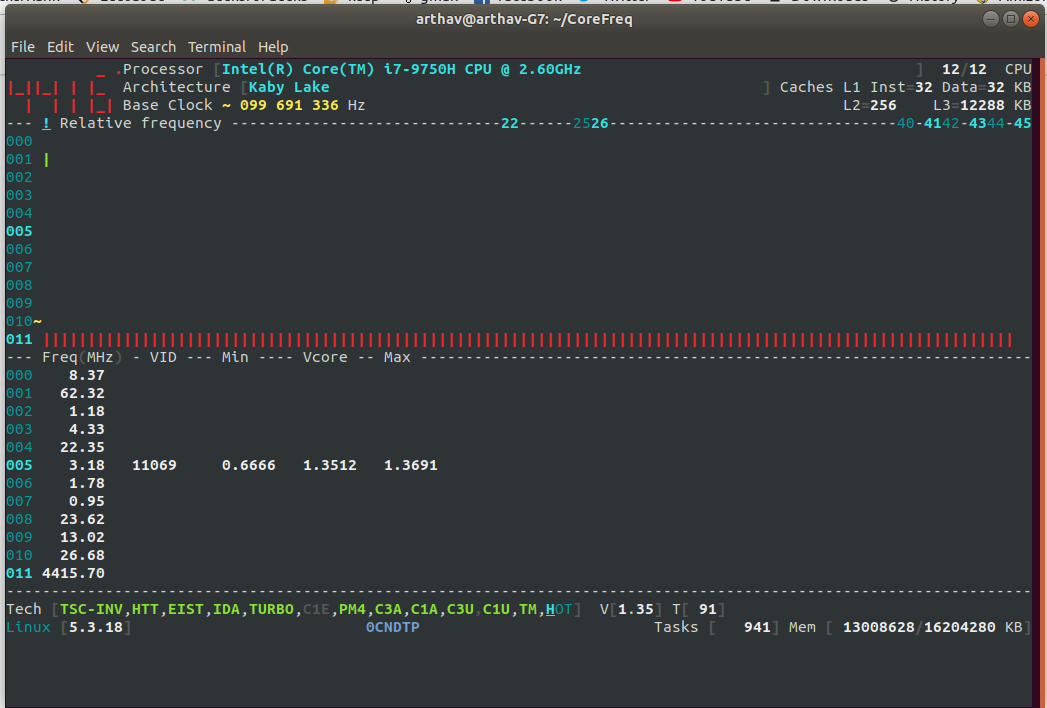Click the Vcore value 1.3512
The width and height of the screenshot is (1047, 708).
[x=330, y=465]
